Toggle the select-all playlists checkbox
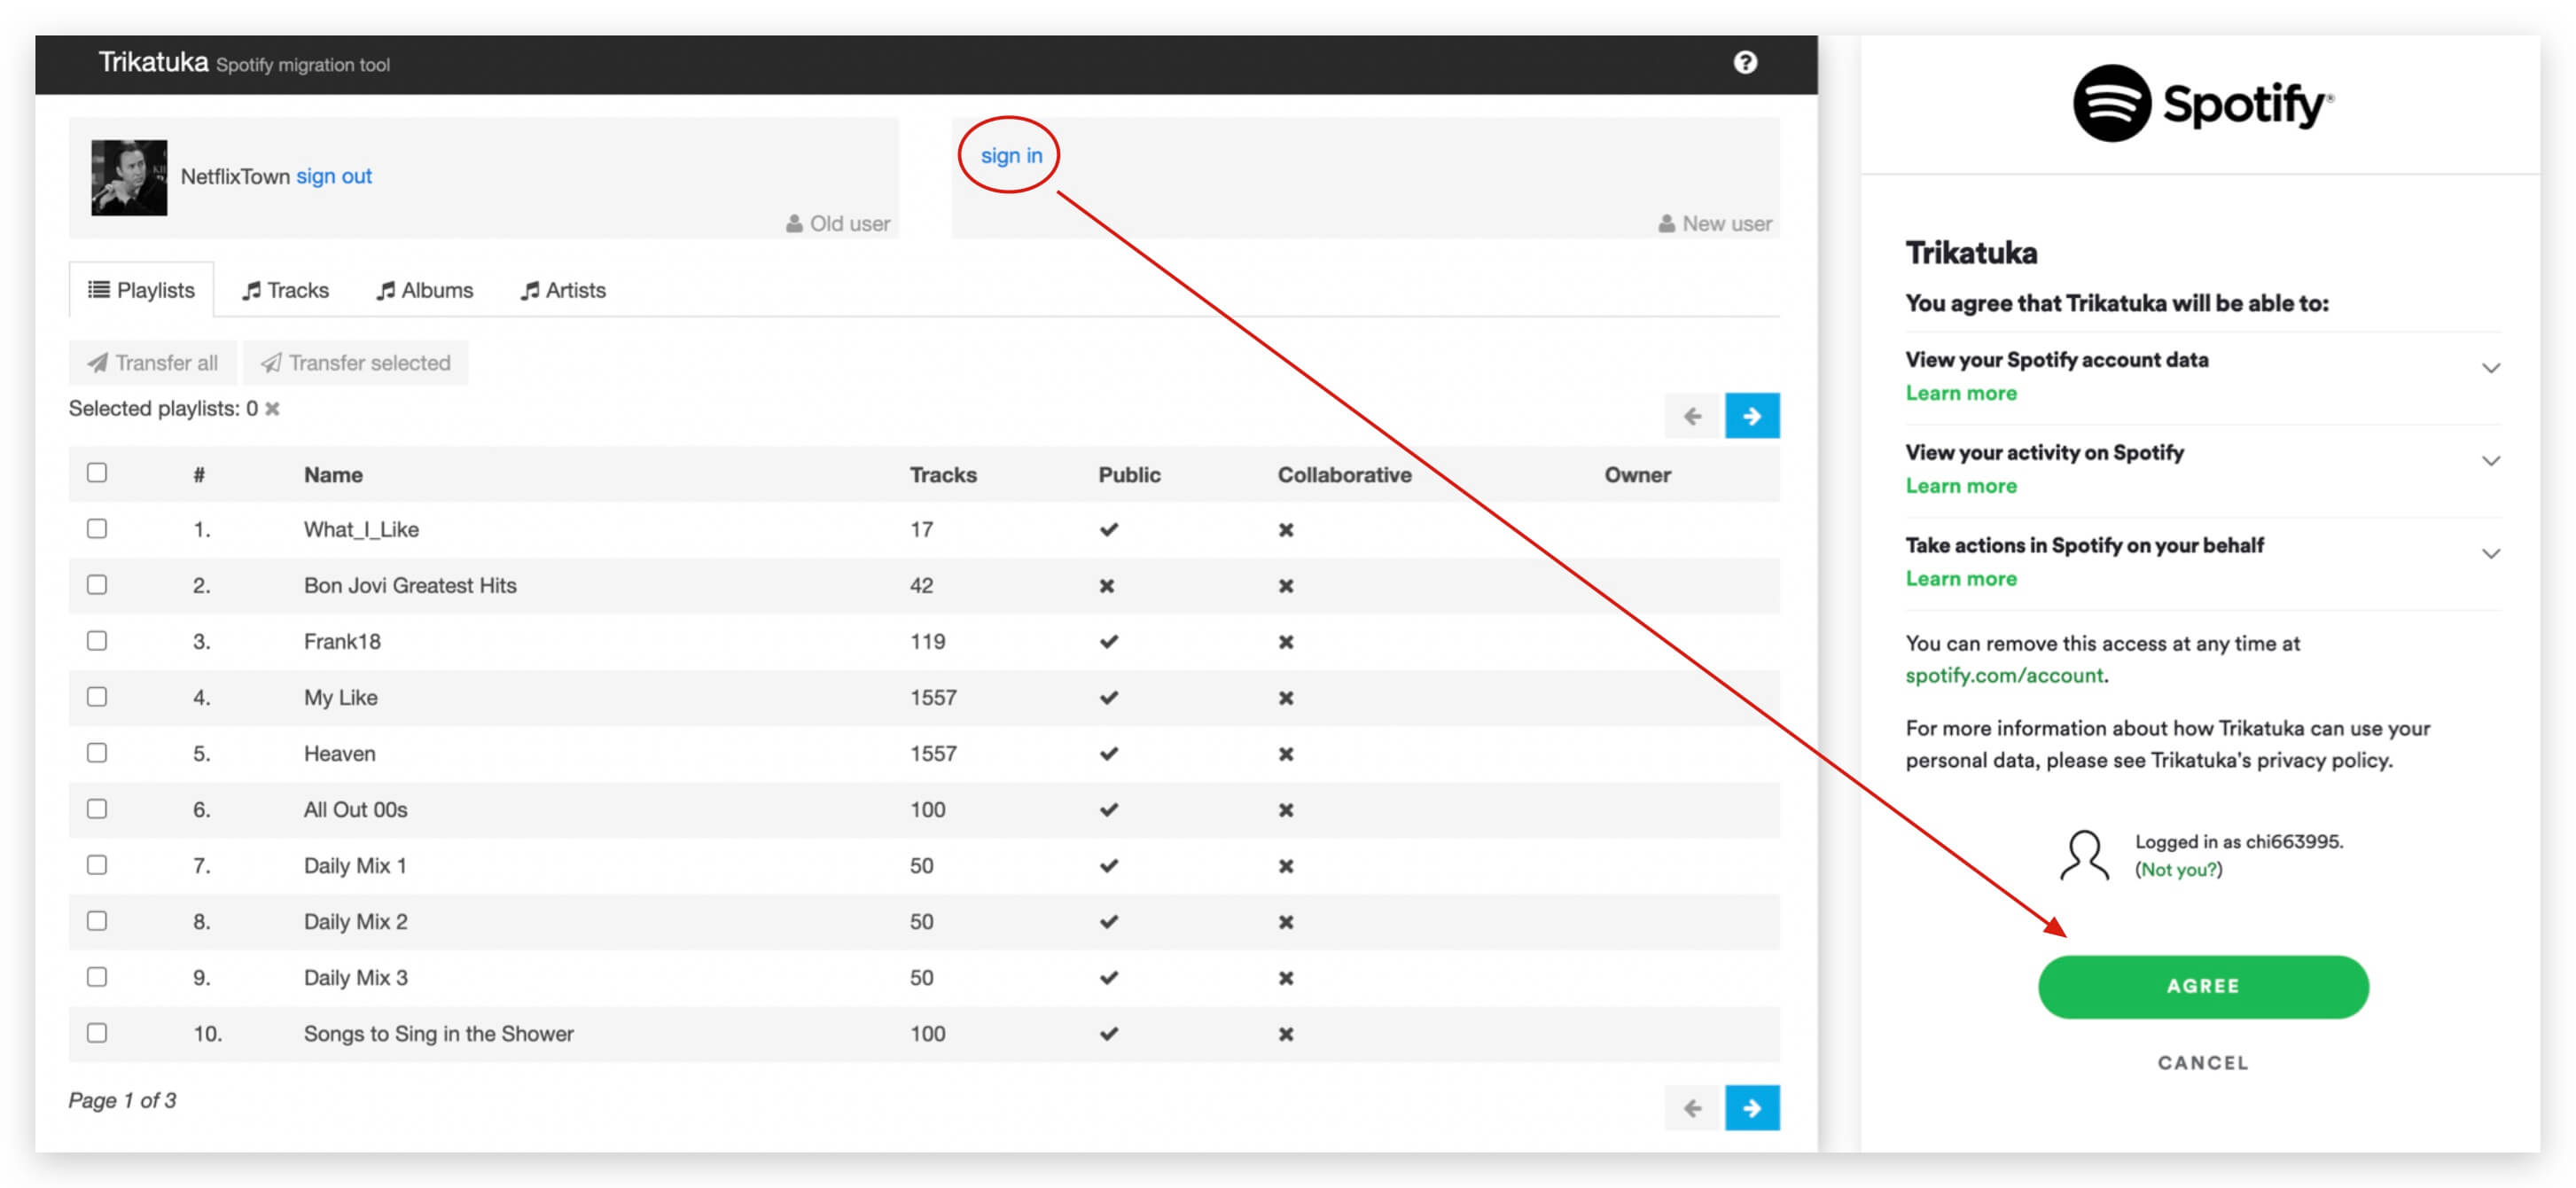2576x1188 pixels. [96, 472]
